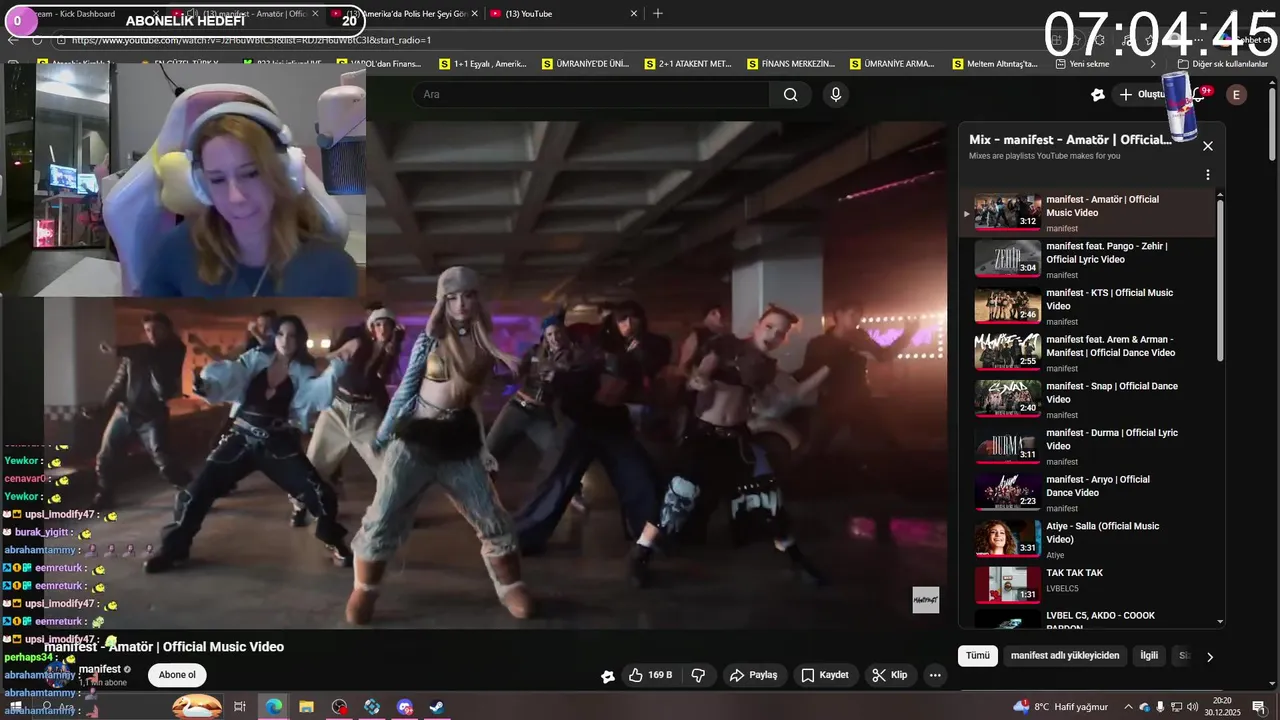The image size is (1280, 720).
Task: Open 'FİNANS MERKEZİN...' bookmark
Action: click(790, 63)
